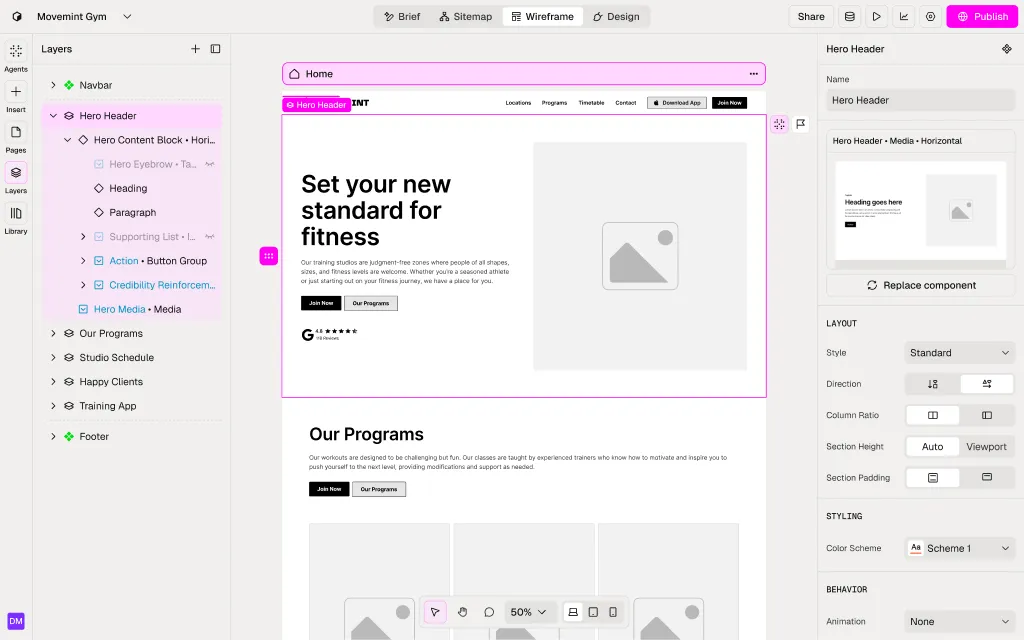The width and height of the screenshot is (1024, 640).
Task: Click the Share button
Action: 811,16
